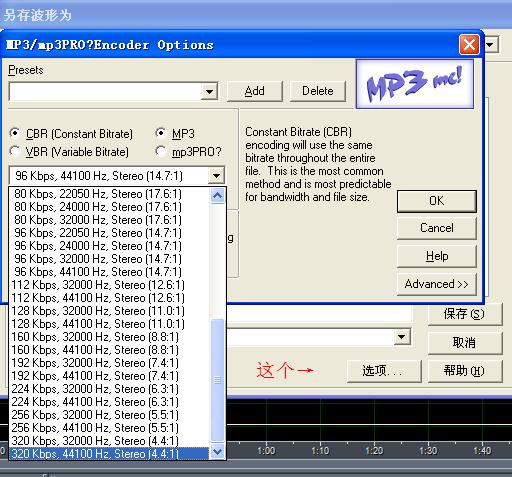Select 256 Kbps, 44100 Hz, Stereo (5.5:1)
Screen dimensions: 512x477
[x=109, y=428]
